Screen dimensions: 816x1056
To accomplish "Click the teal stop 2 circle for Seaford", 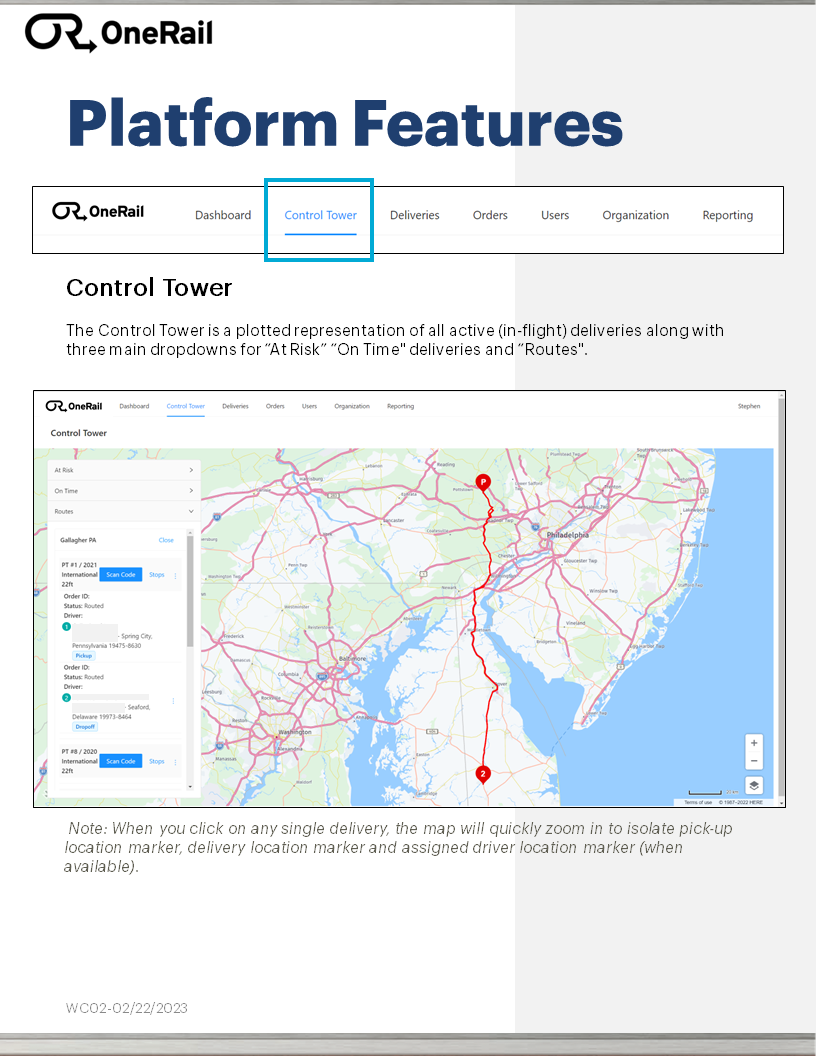I will pyautogui.click(x=67, y=698).
